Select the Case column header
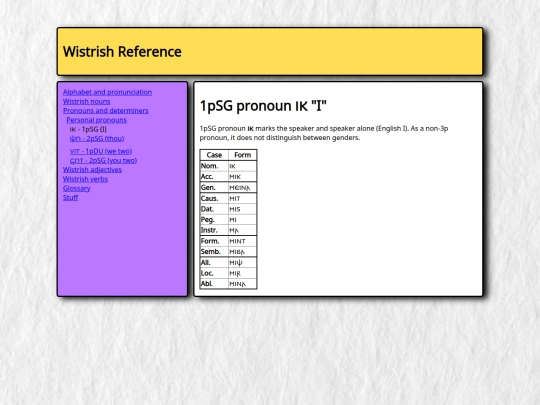The width and height of the screenshot is (540, 405). (x=214, y=155)
